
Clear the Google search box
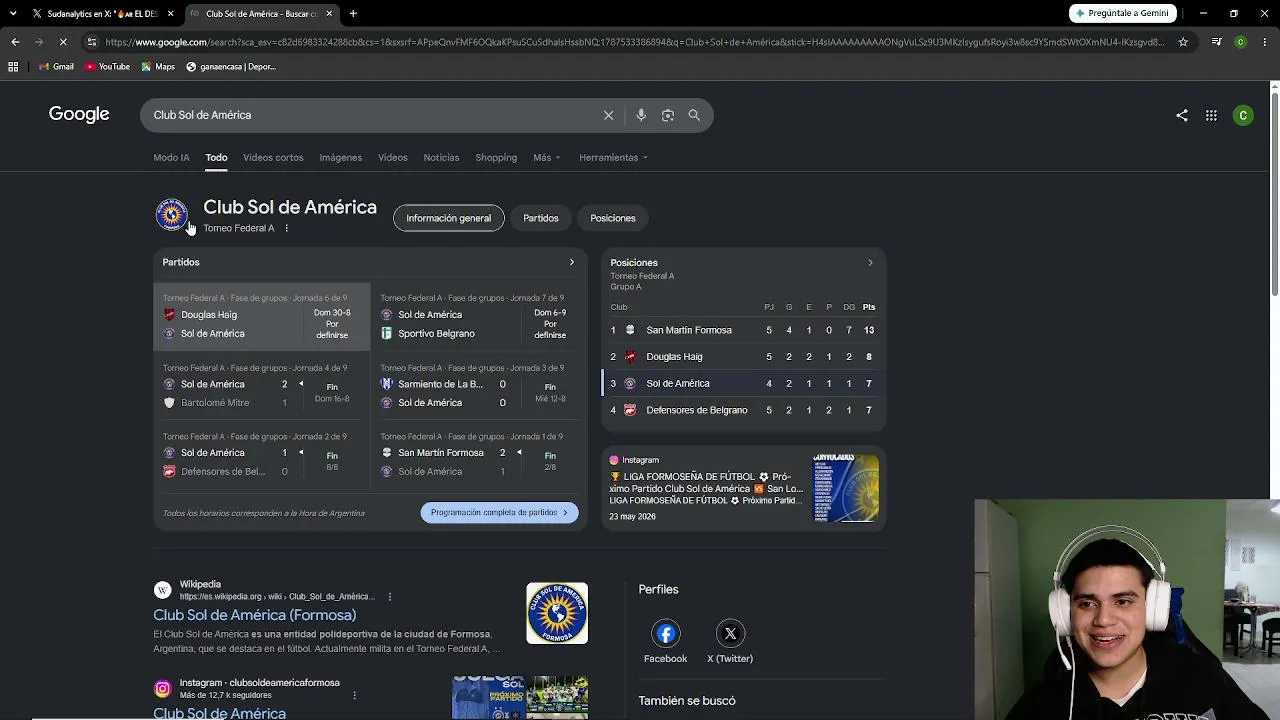[x=608, y=115]
